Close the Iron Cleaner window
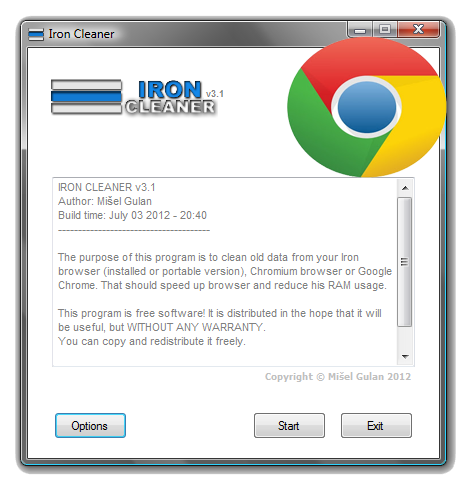 pos(419,29)
